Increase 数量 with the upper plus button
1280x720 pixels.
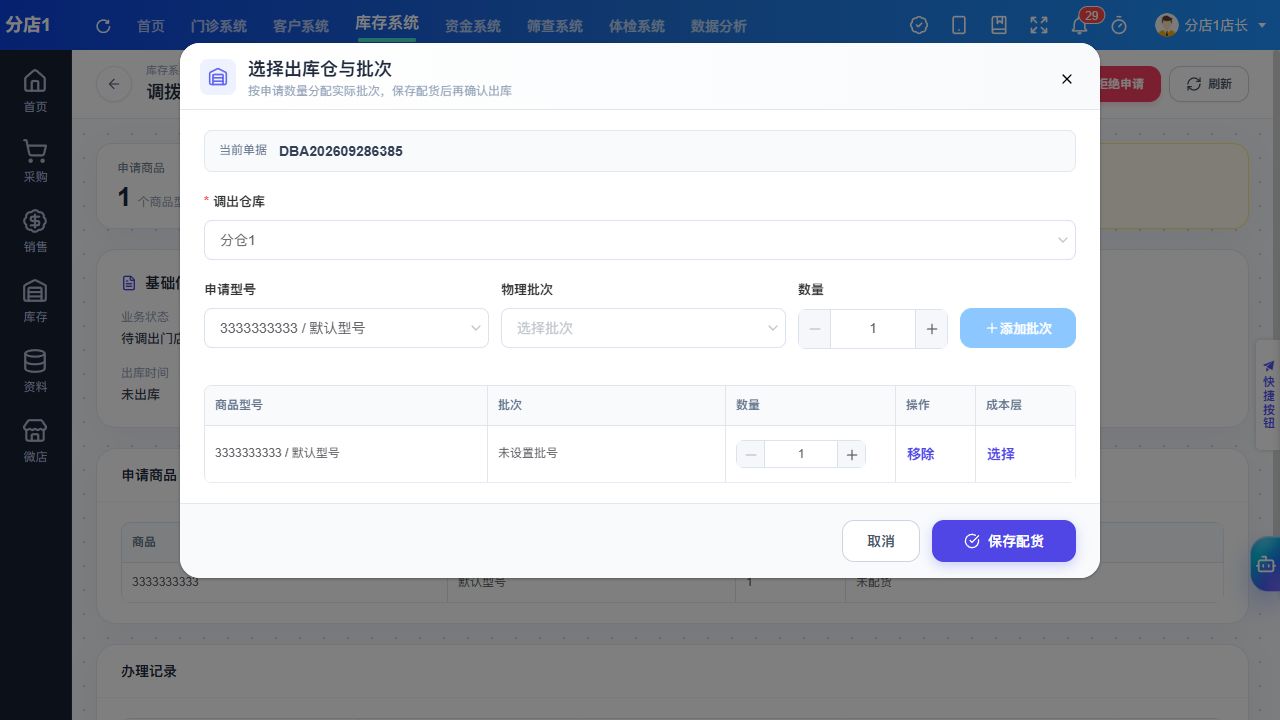pos(931,328)
